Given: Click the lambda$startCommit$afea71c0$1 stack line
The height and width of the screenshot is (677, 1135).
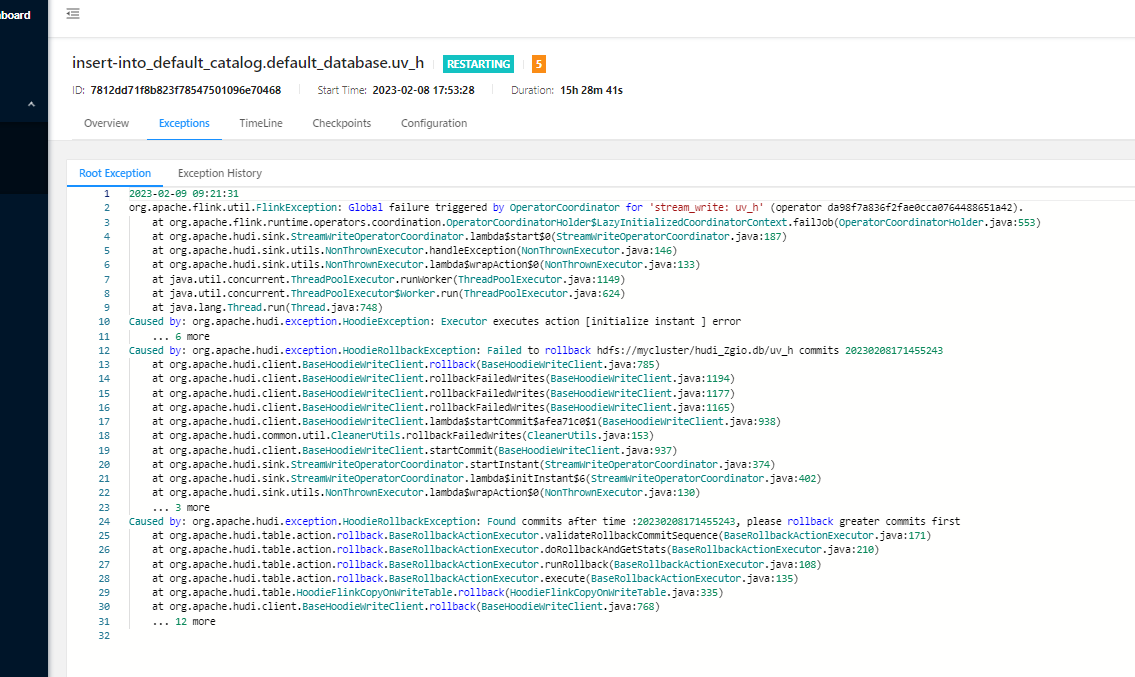Looking at the screenshot, I should pos(467,421).
